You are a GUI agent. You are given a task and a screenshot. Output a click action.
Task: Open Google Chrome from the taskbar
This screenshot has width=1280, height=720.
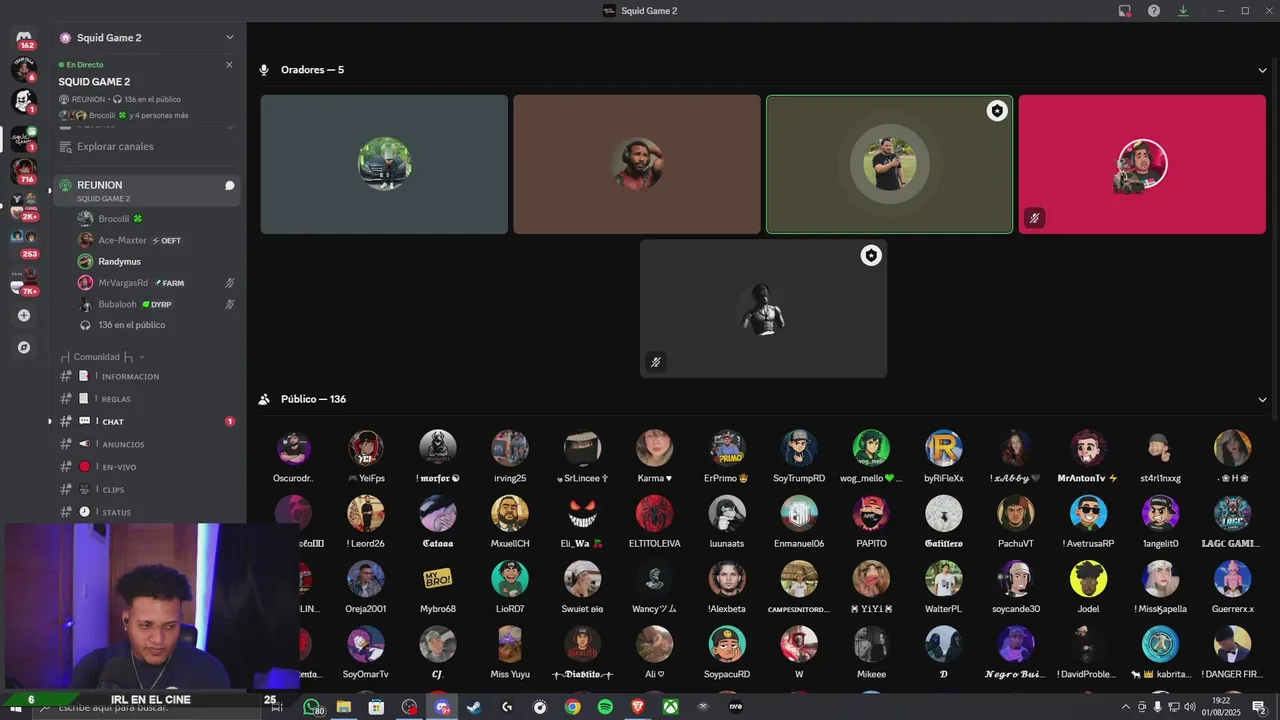[572, 707]
